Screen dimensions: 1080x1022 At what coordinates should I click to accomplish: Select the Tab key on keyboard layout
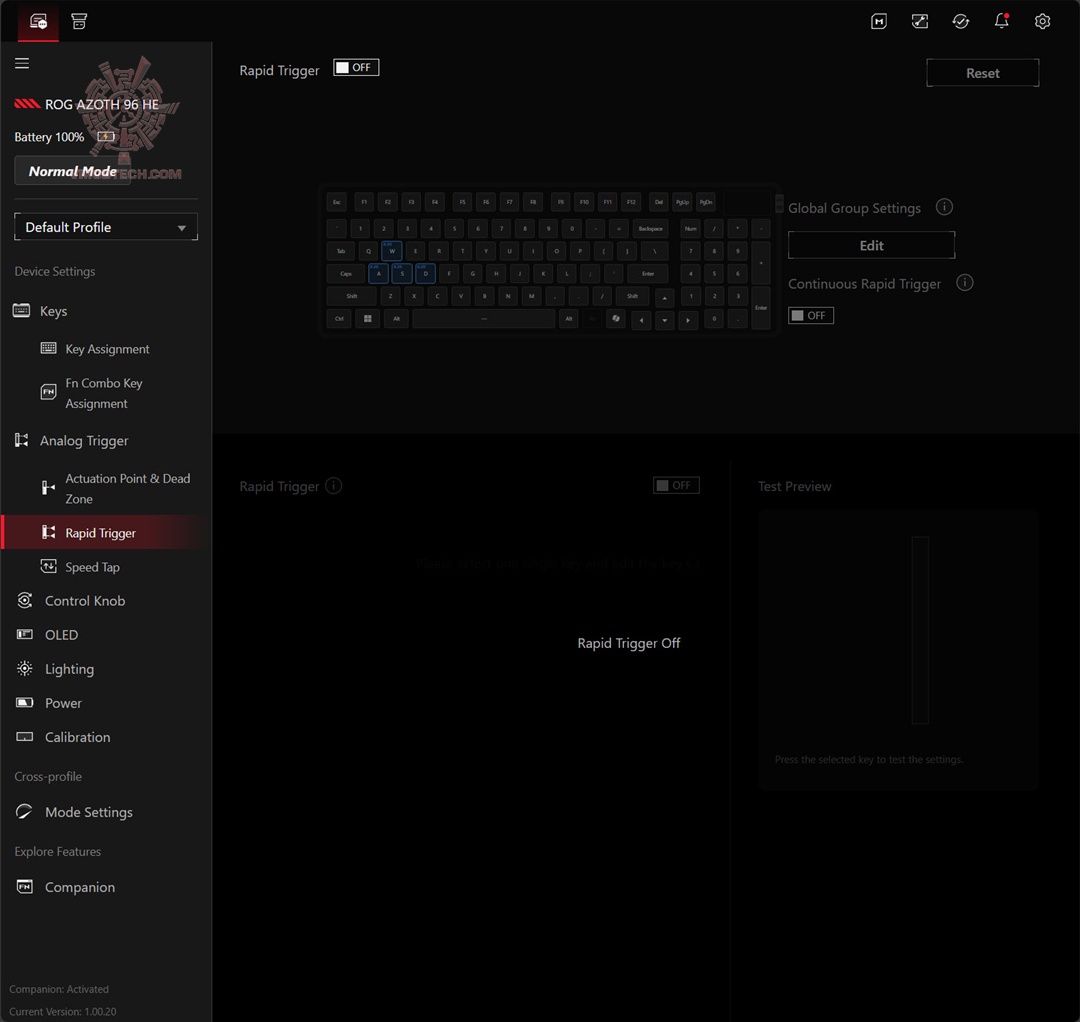341,251
